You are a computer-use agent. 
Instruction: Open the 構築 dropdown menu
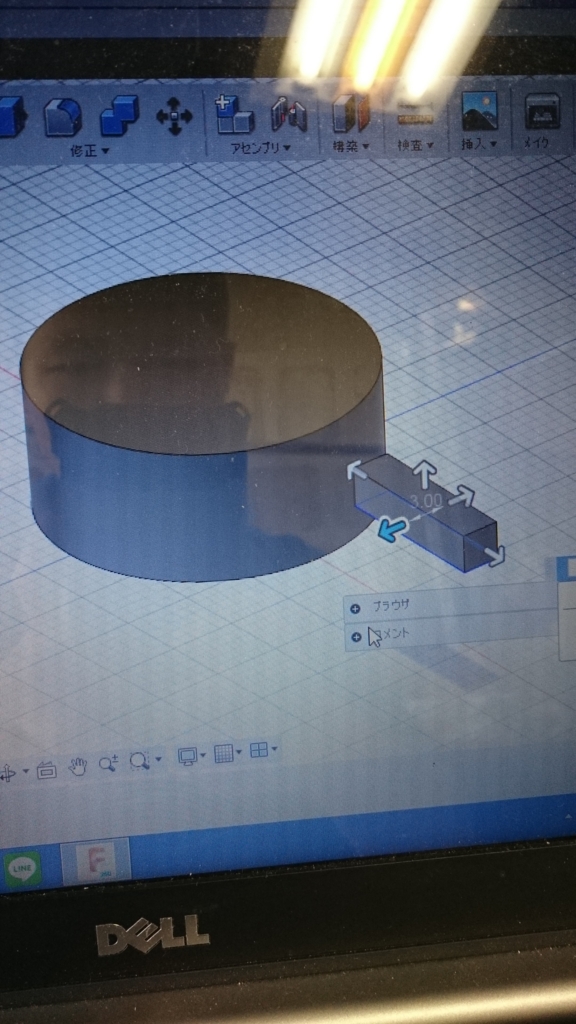pyautogui.click(x=350, y=147)
